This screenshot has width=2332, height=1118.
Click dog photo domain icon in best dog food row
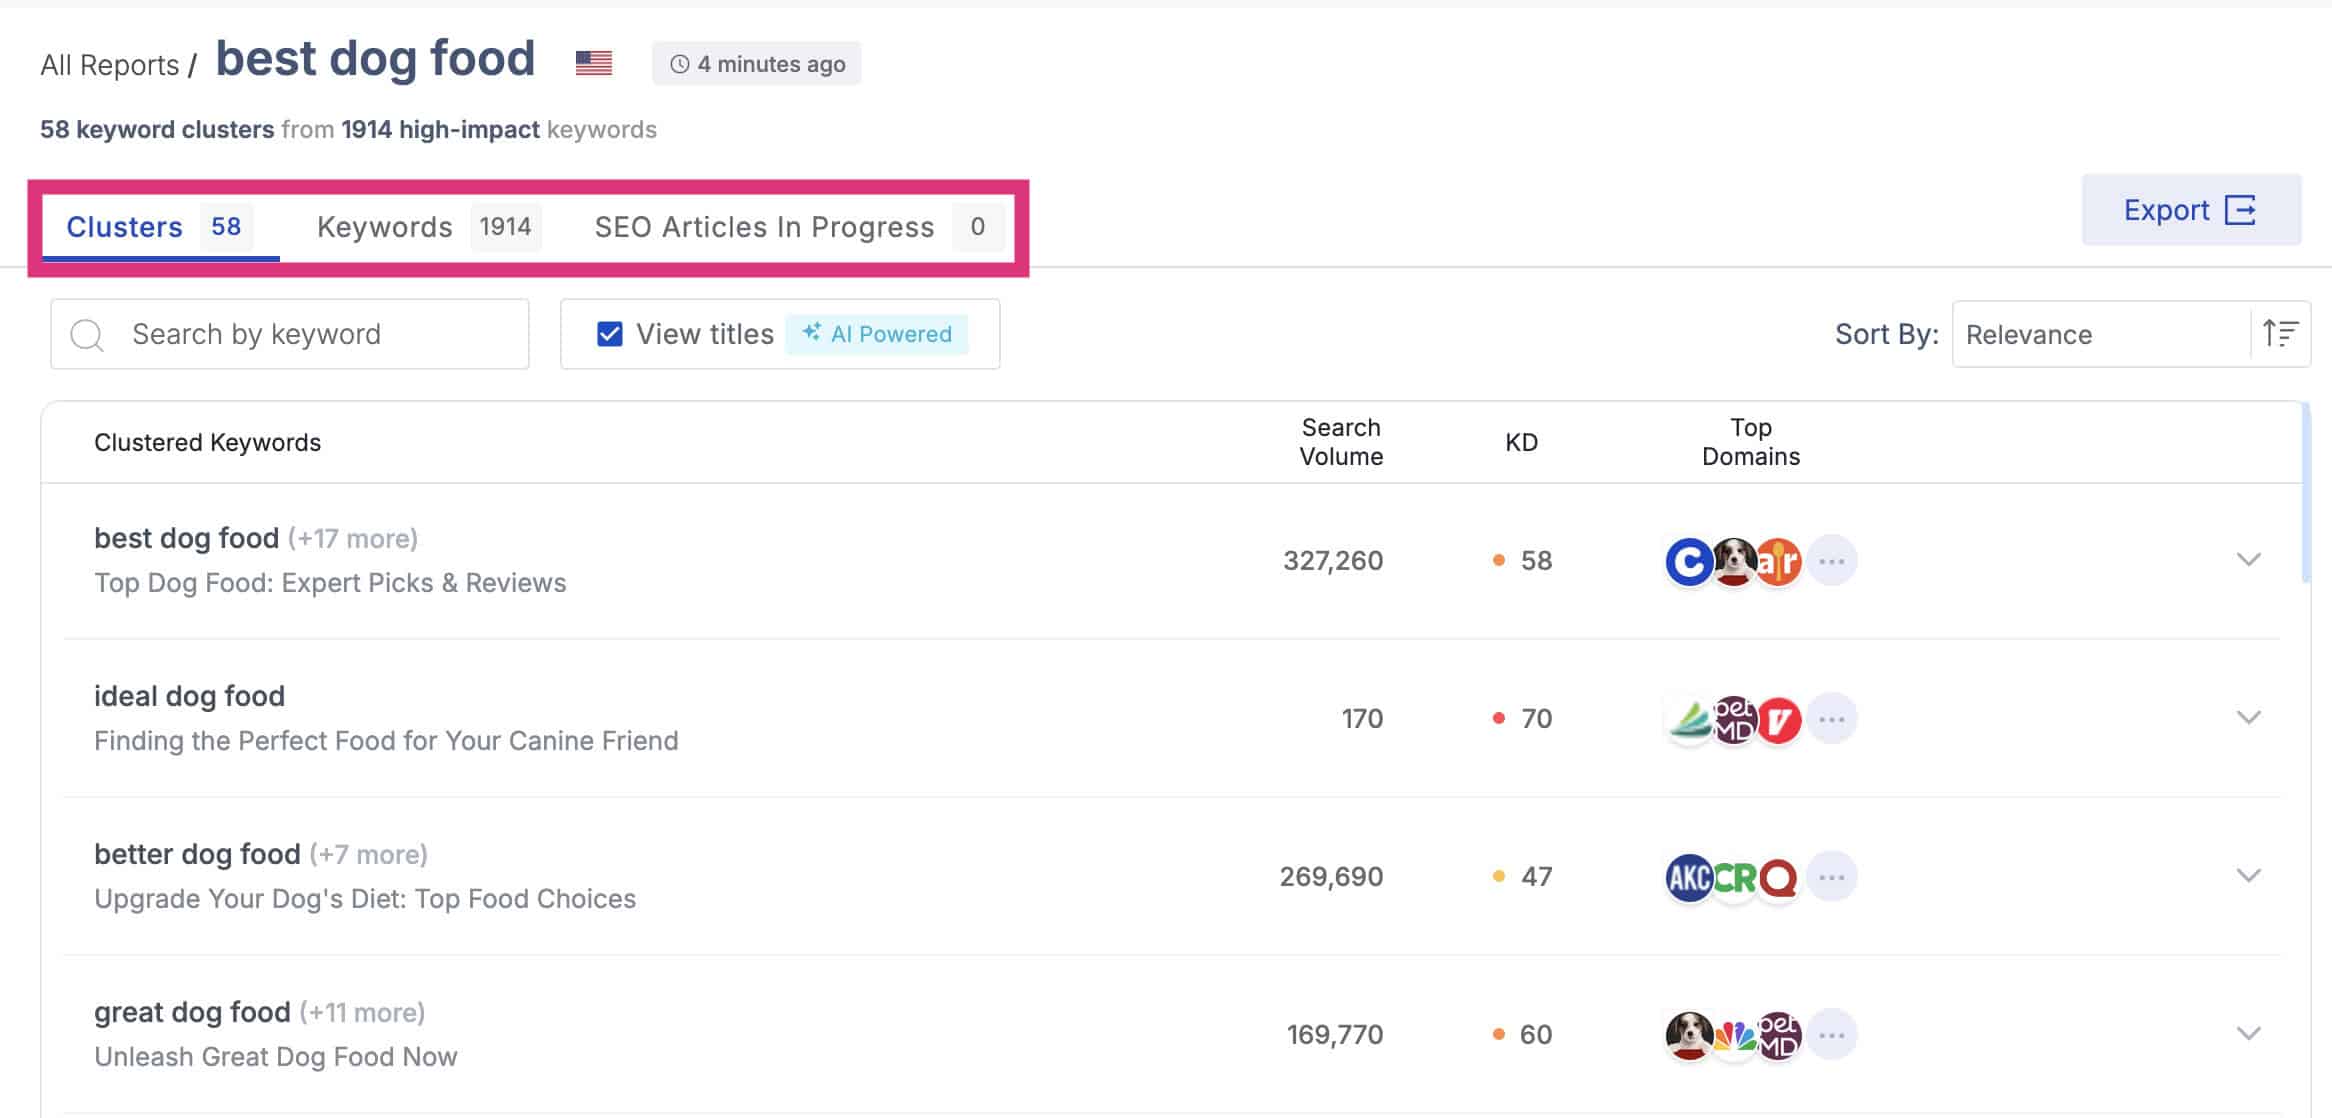coord(1734,561)
